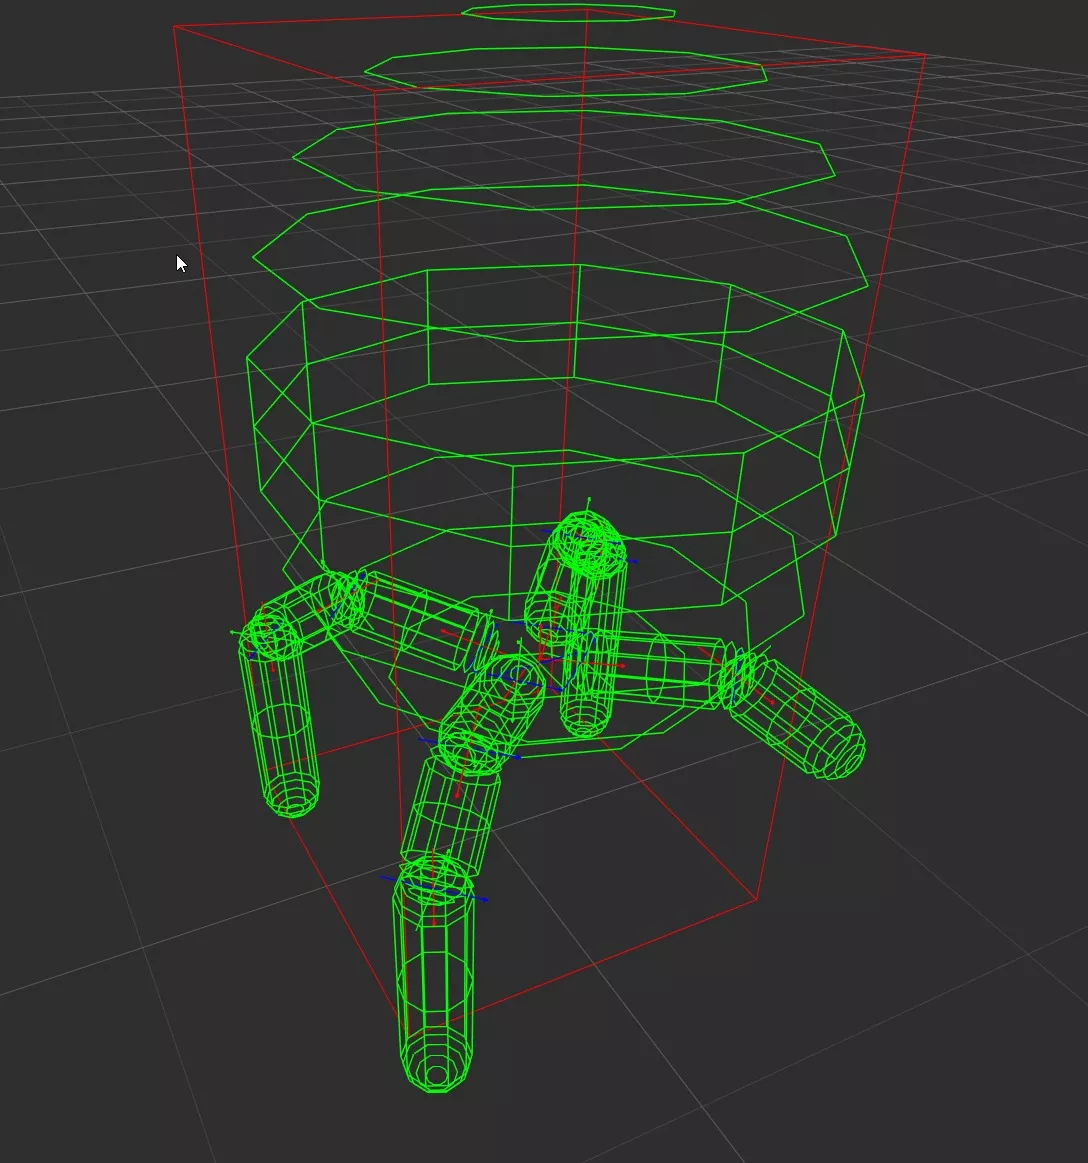Select the left leg's vertical lower capsule
The height and width of the screenshot is (1163, 1088).
[279, 716]
